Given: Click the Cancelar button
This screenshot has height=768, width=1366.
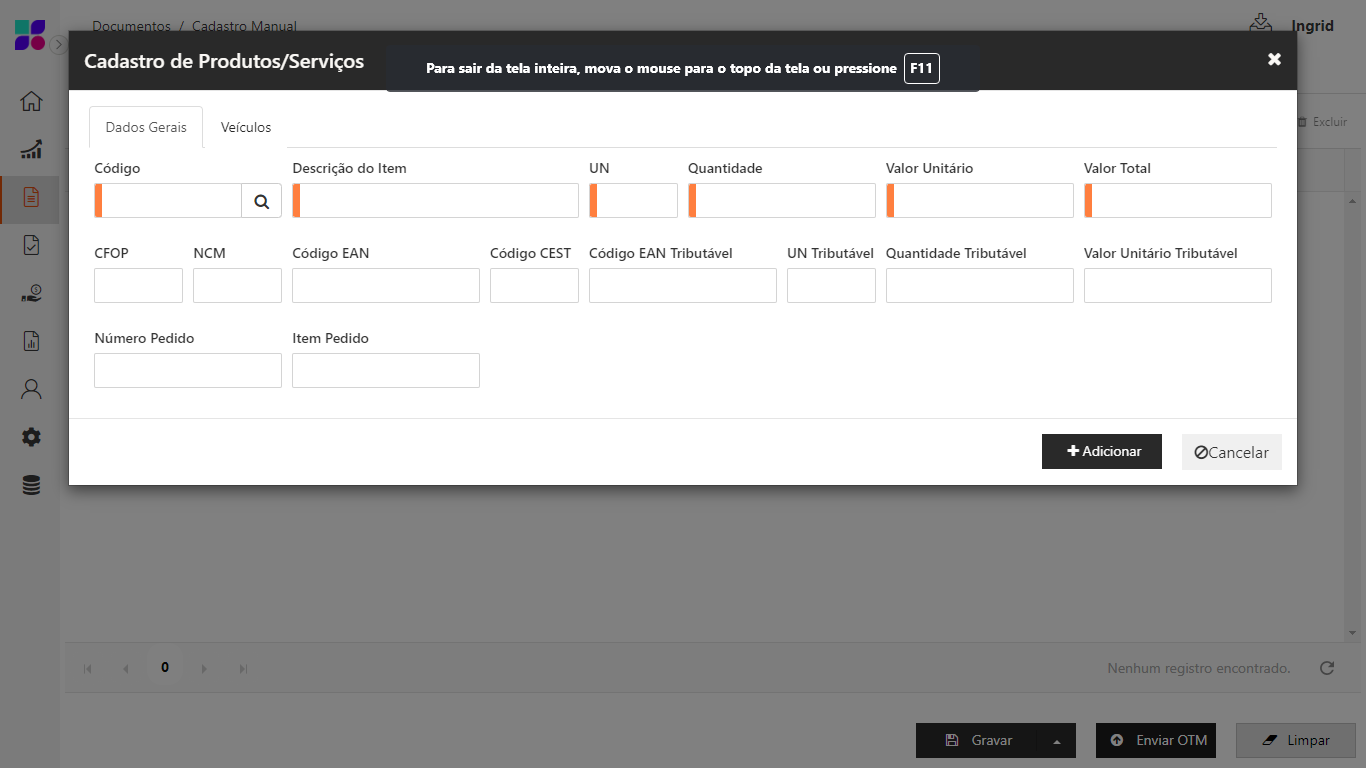Looking at the screenshot, I should [1231, 452].
